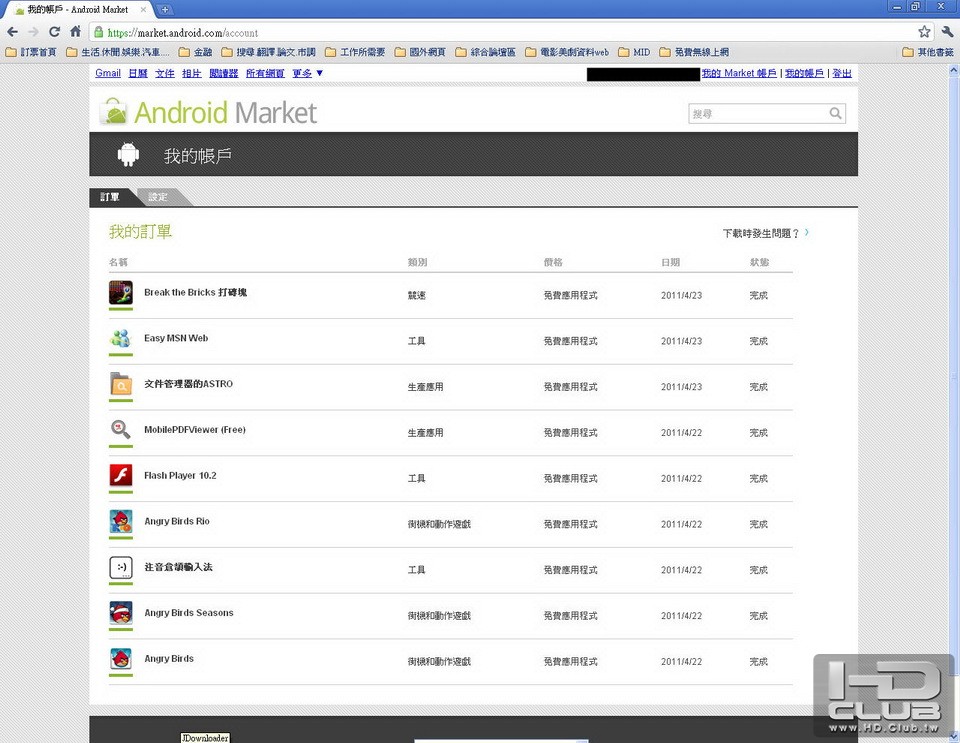The height and width of the screenshot is (743, 960).
Task: Click the search magnifier icon in Market search box
Action: click(x=835, y=113)
